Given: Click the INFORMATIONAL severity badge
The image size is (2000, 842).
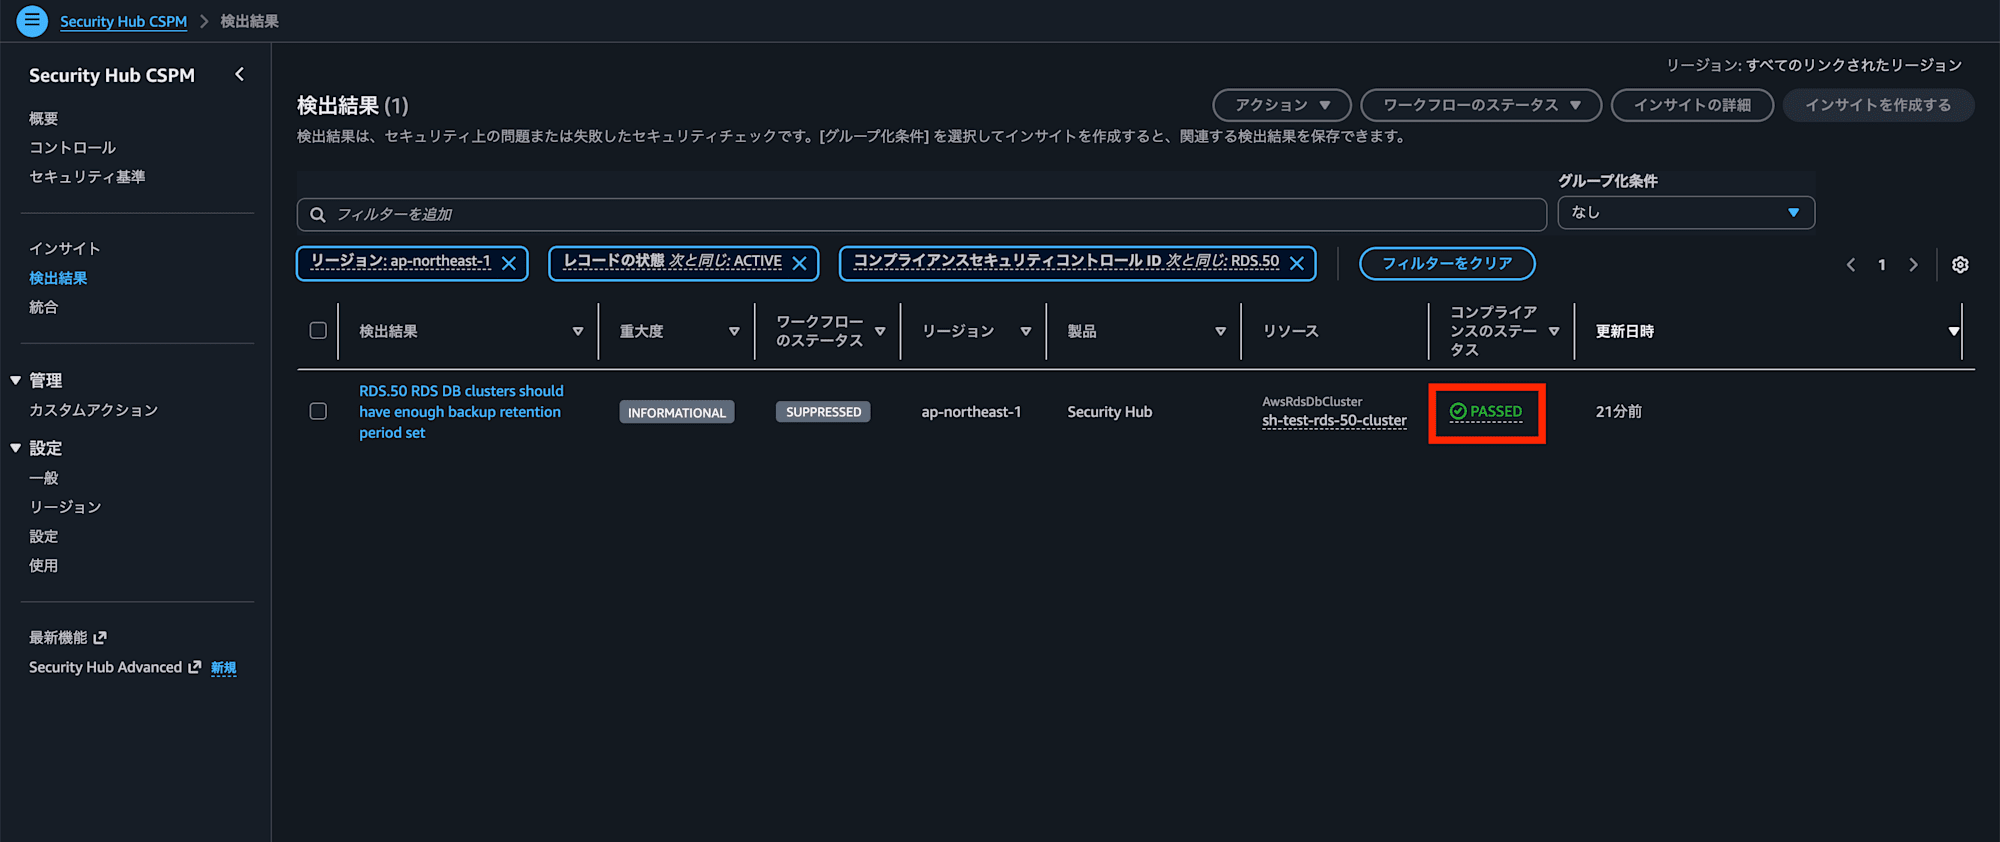Looking at the screenshot, I should pos(677,412).
